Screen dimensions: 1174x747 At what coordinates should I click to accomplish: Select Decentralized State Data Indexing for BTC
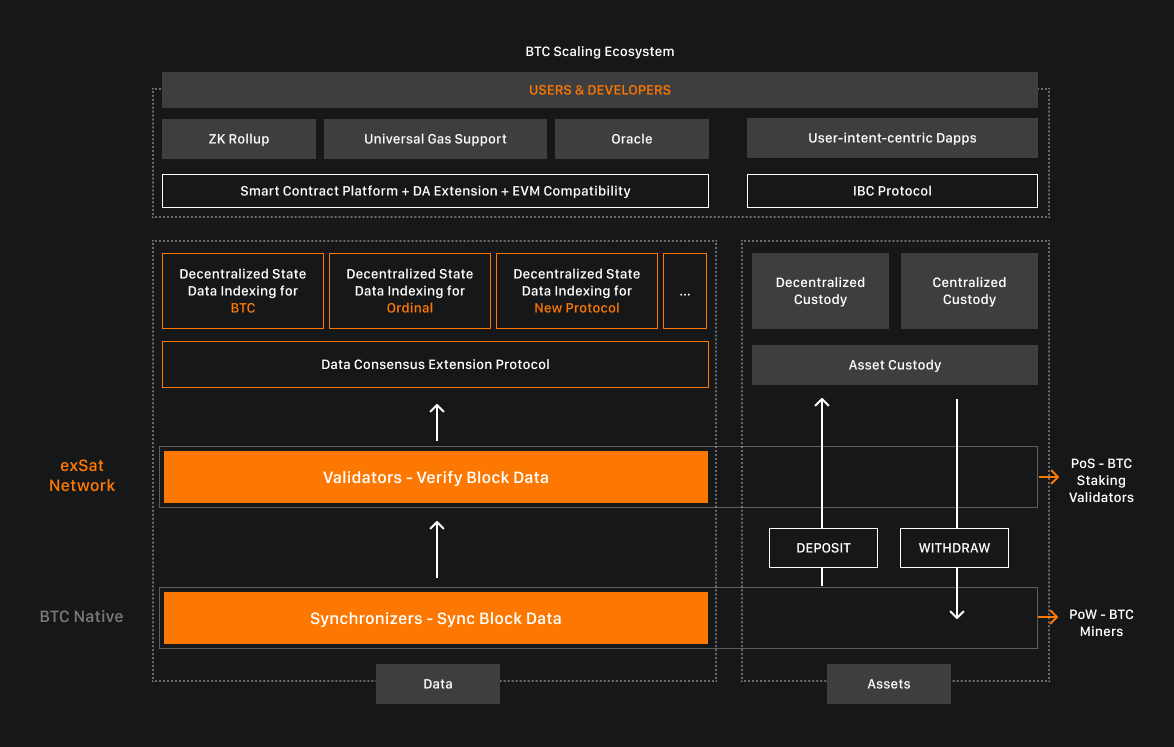(x=243, y=291)
